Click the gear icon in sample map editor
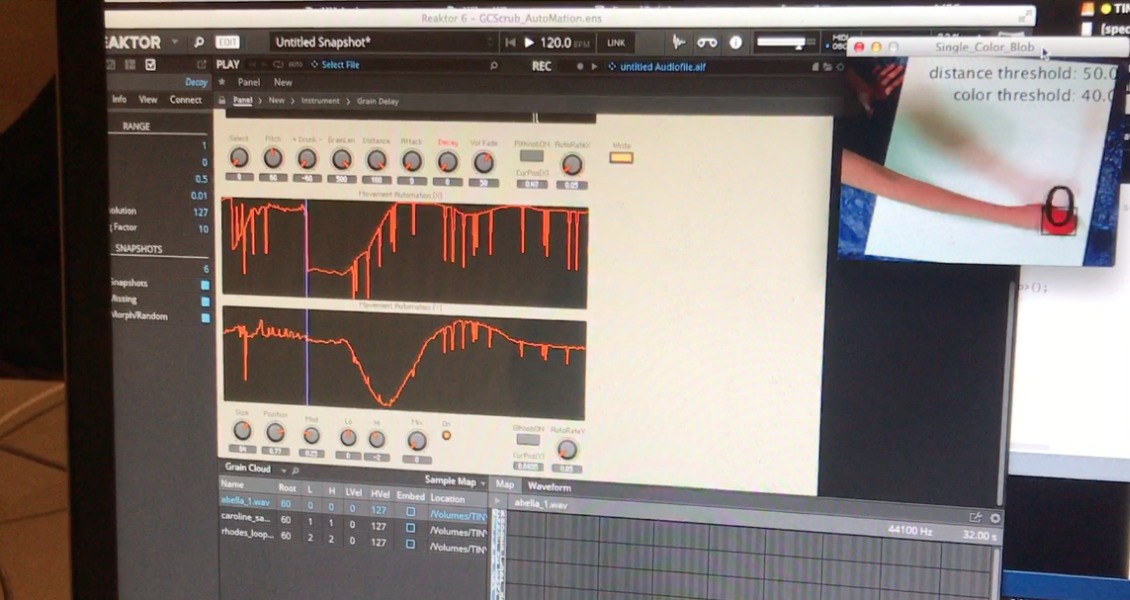The image size is (1130, 600). click(x=995, y=518)
